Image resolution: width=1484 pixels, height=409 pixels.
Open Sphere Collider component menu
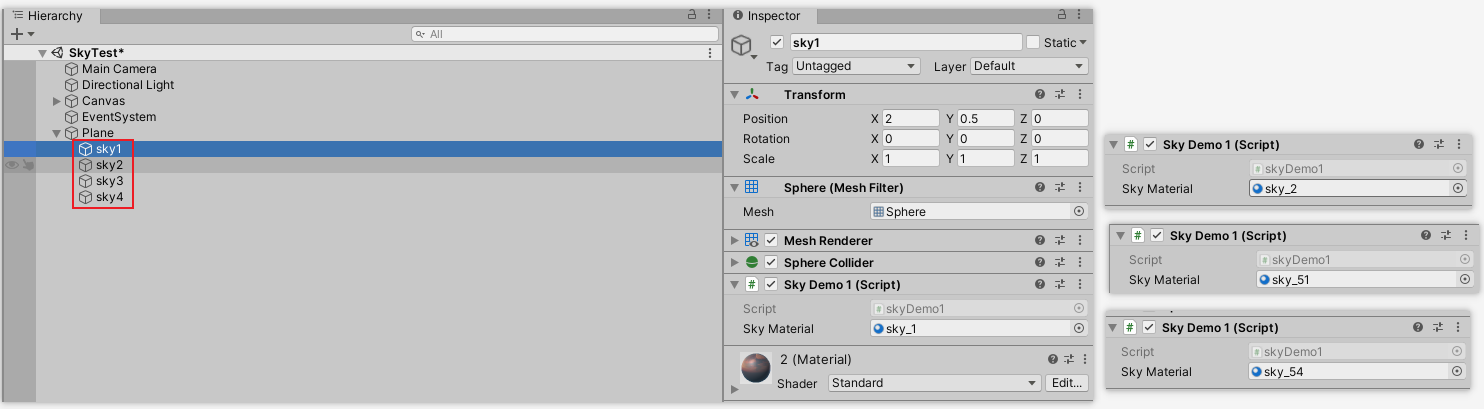1079,263
